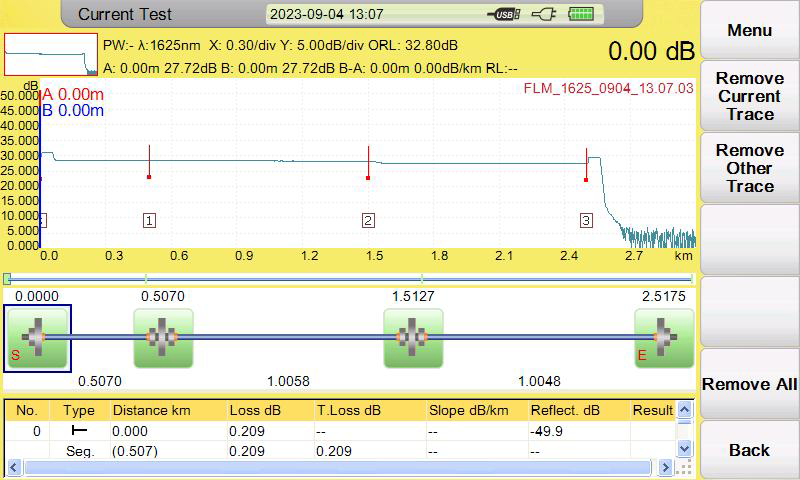
Task: Select the end connector icon marked E
Action: click(664, 338)
